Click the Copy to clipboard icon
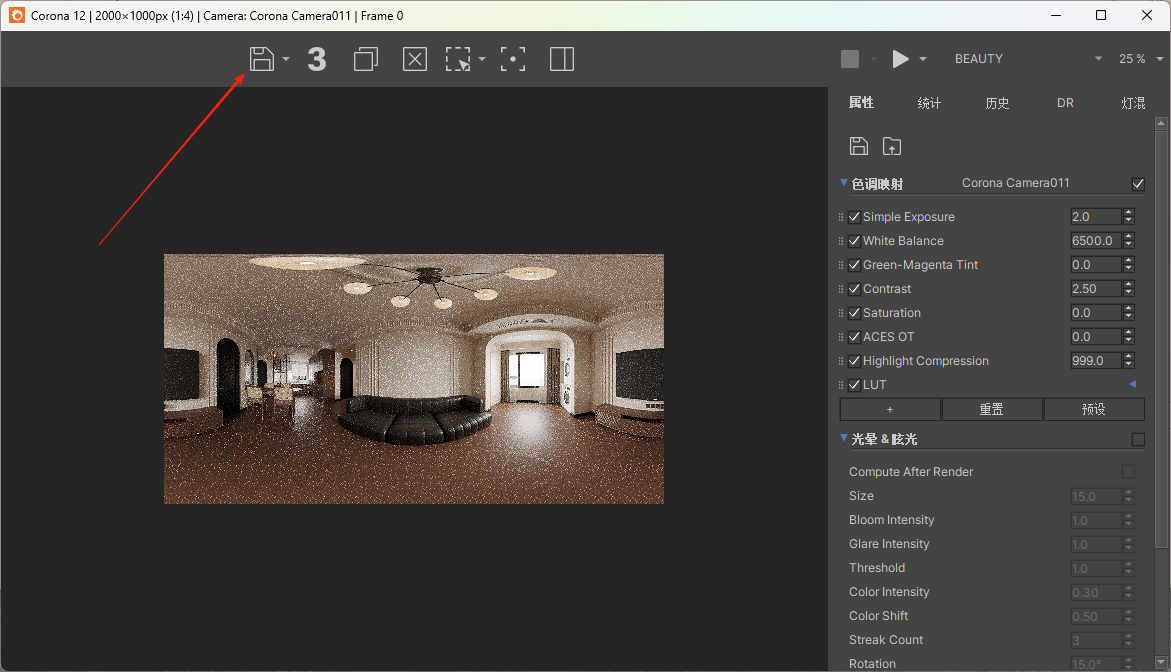Image resolution: width=1171 pixels, height=672 pixels. [x=366, y=59]
